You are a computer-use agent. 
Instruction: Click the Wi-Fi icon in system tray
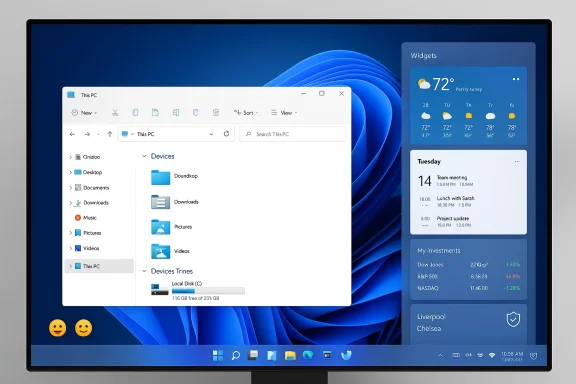click(x=492, y=355)
